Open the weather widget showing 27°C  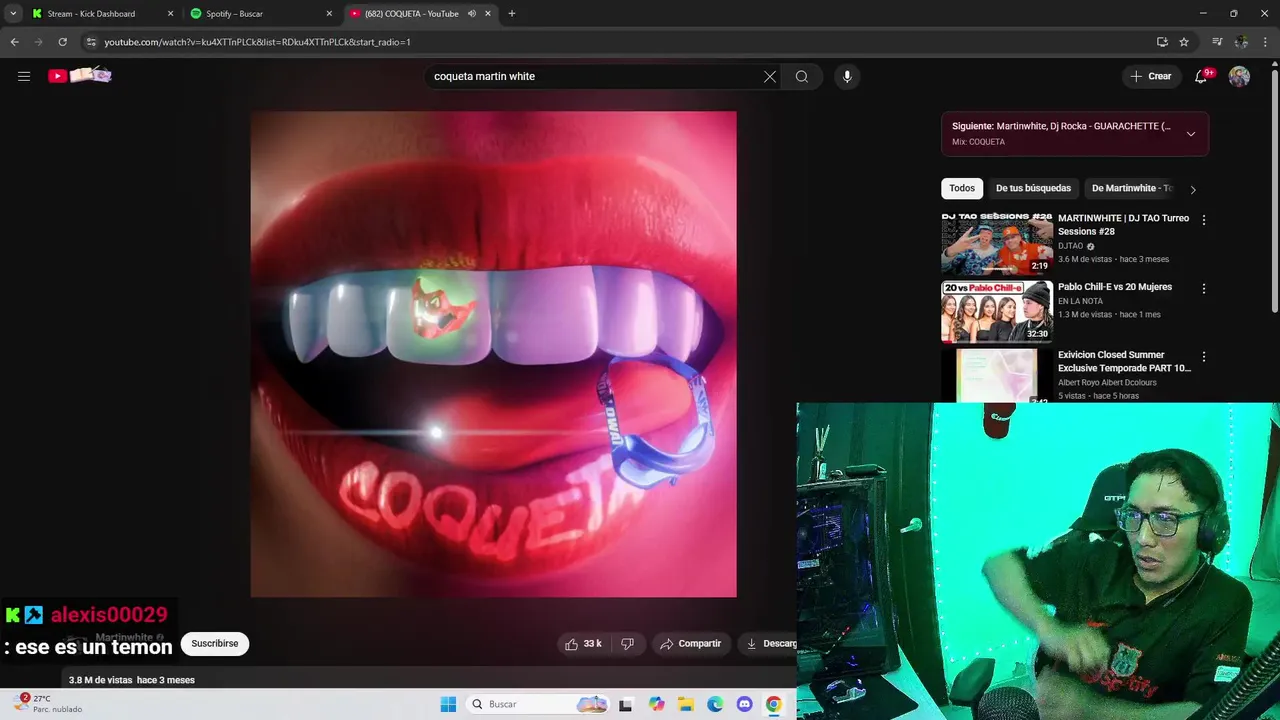[48, 704]
